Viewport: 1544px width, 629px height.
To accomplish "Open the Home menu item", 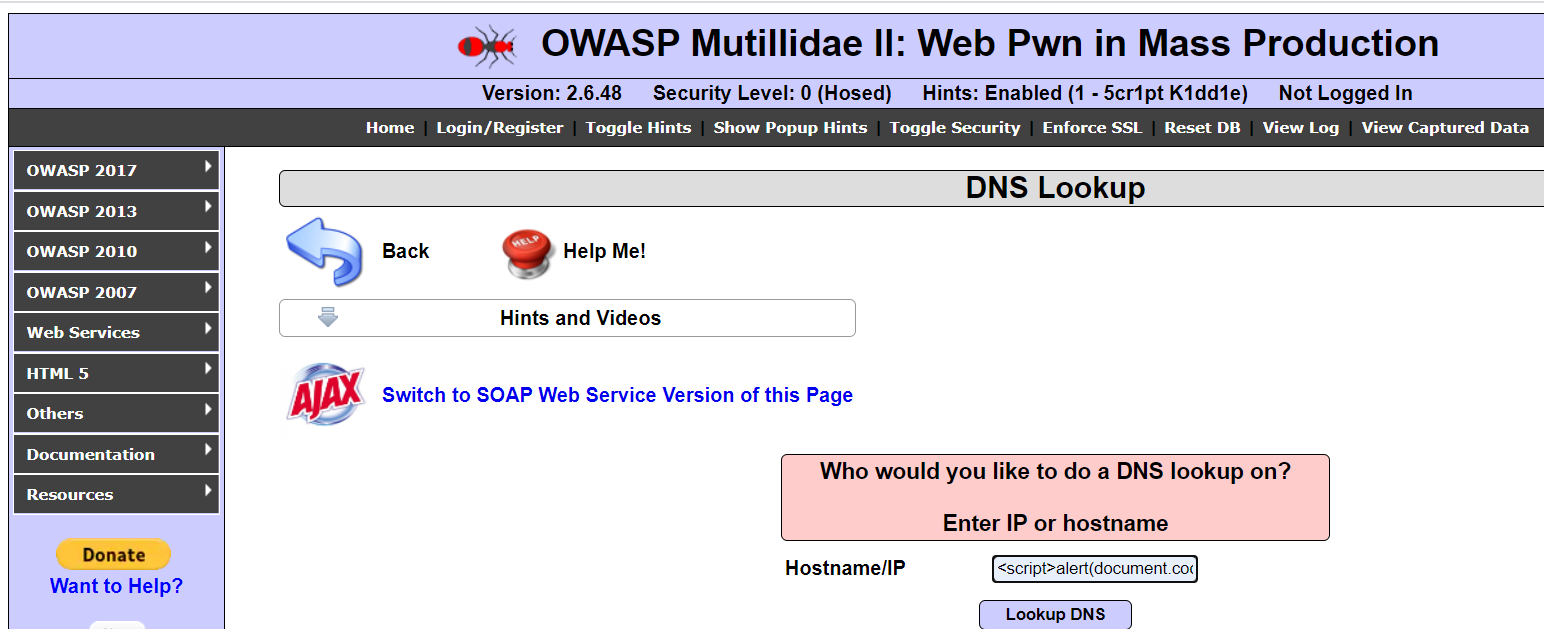I will click(389, 127).
